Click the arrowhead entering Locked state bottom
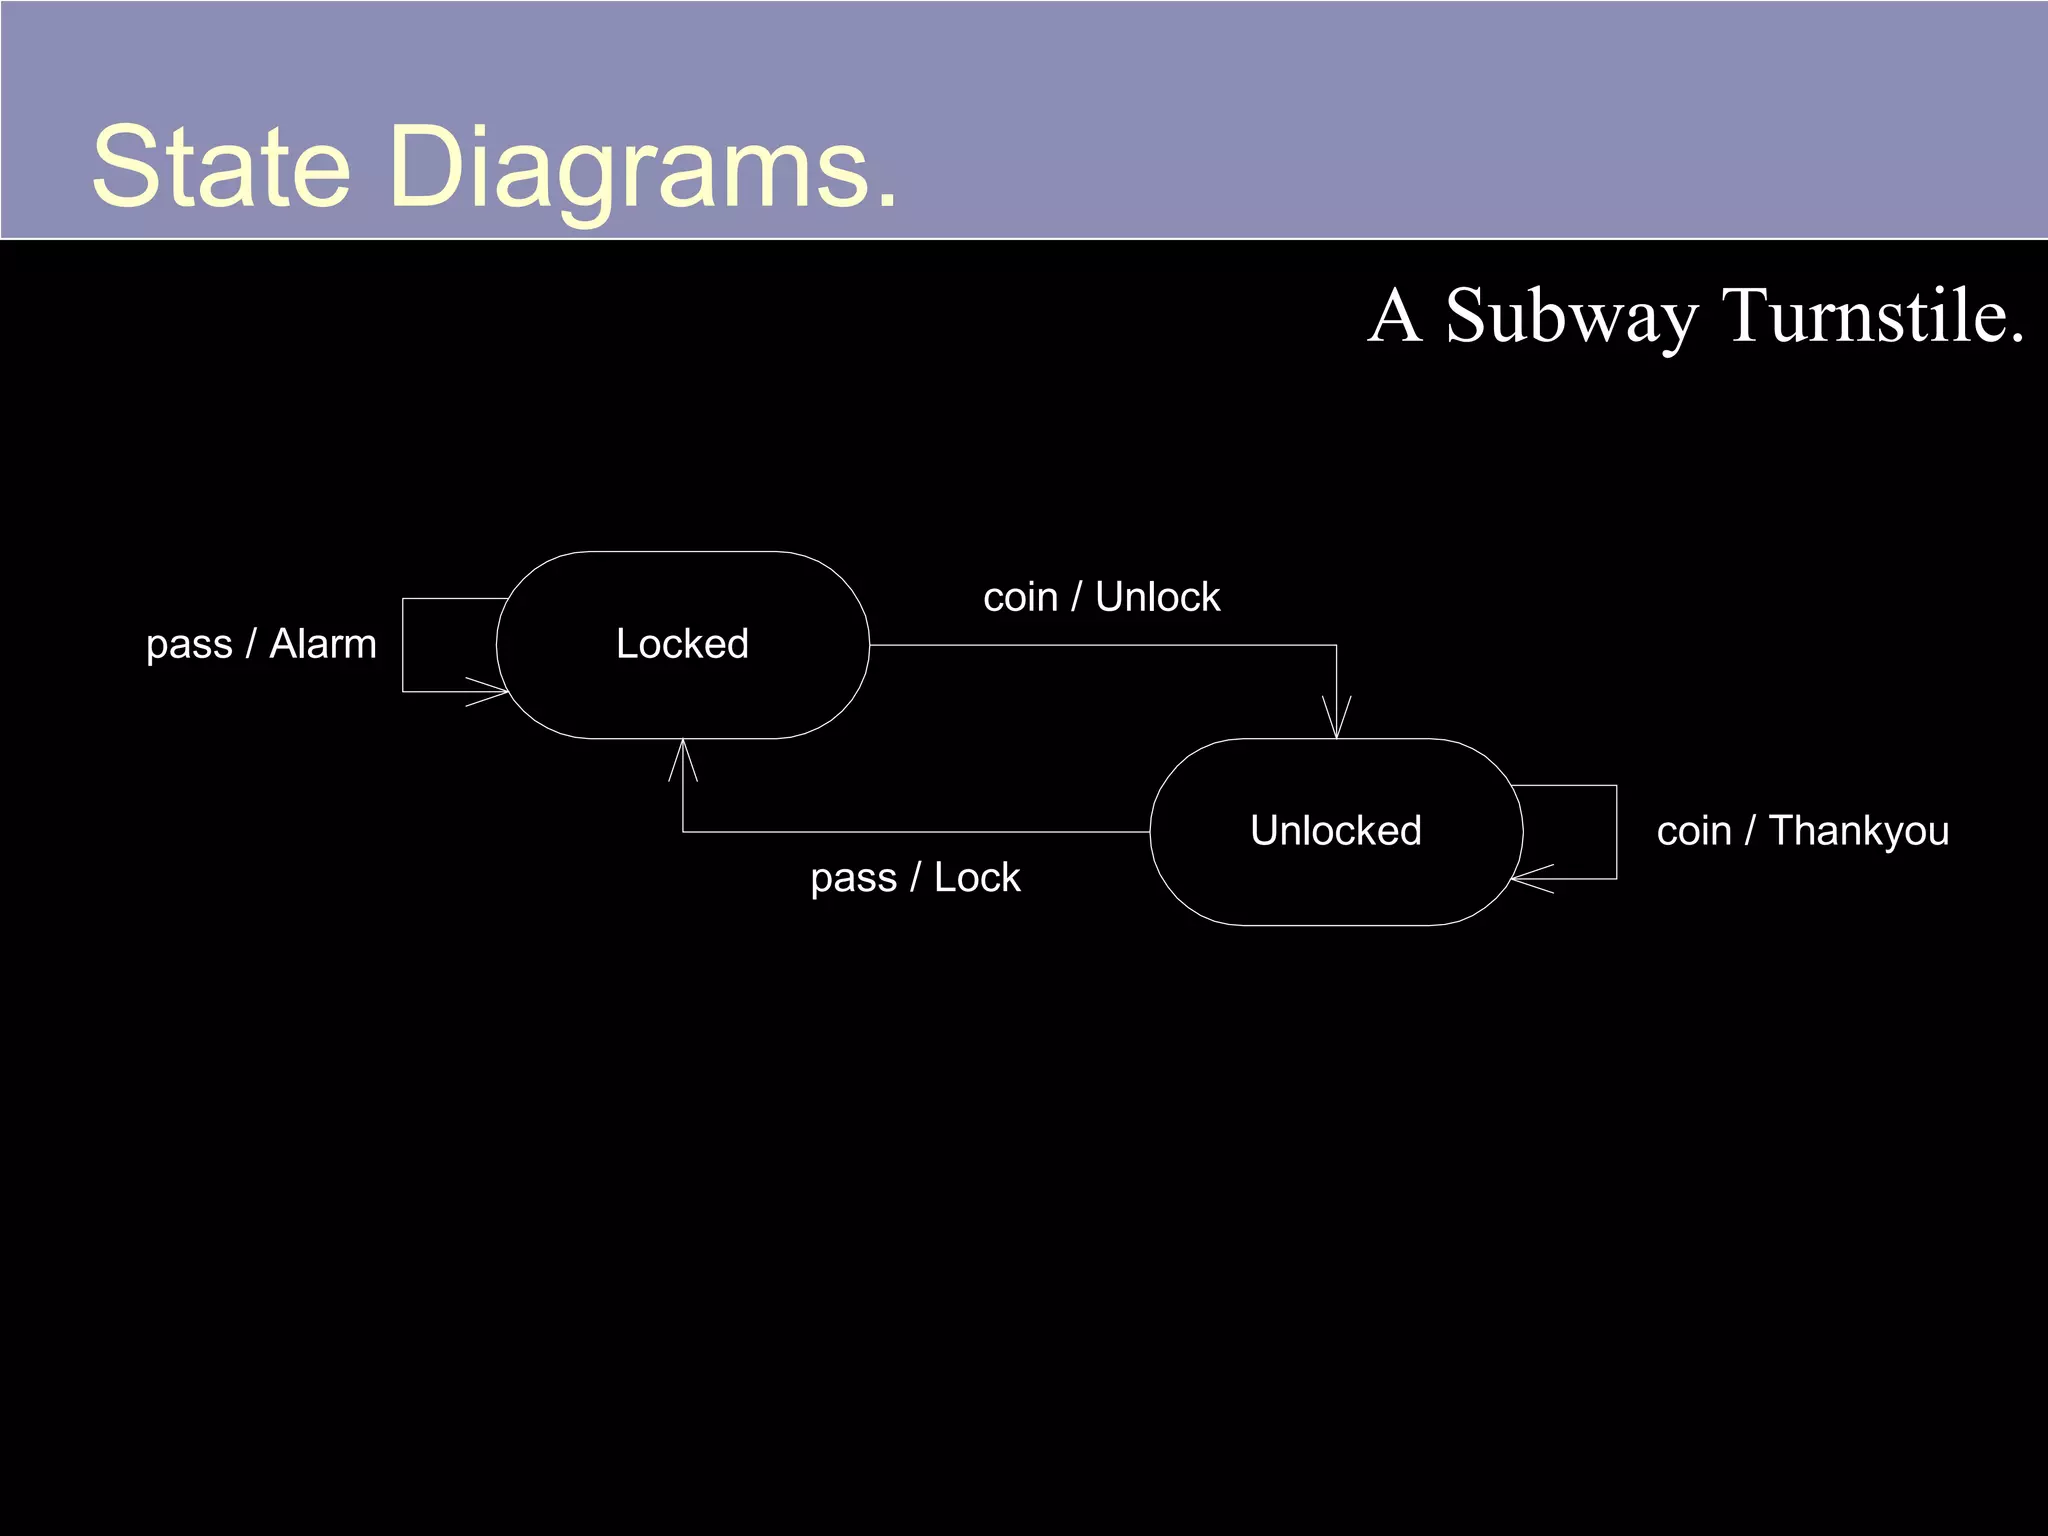2048x1536 pixels. (x=683, y=759)
